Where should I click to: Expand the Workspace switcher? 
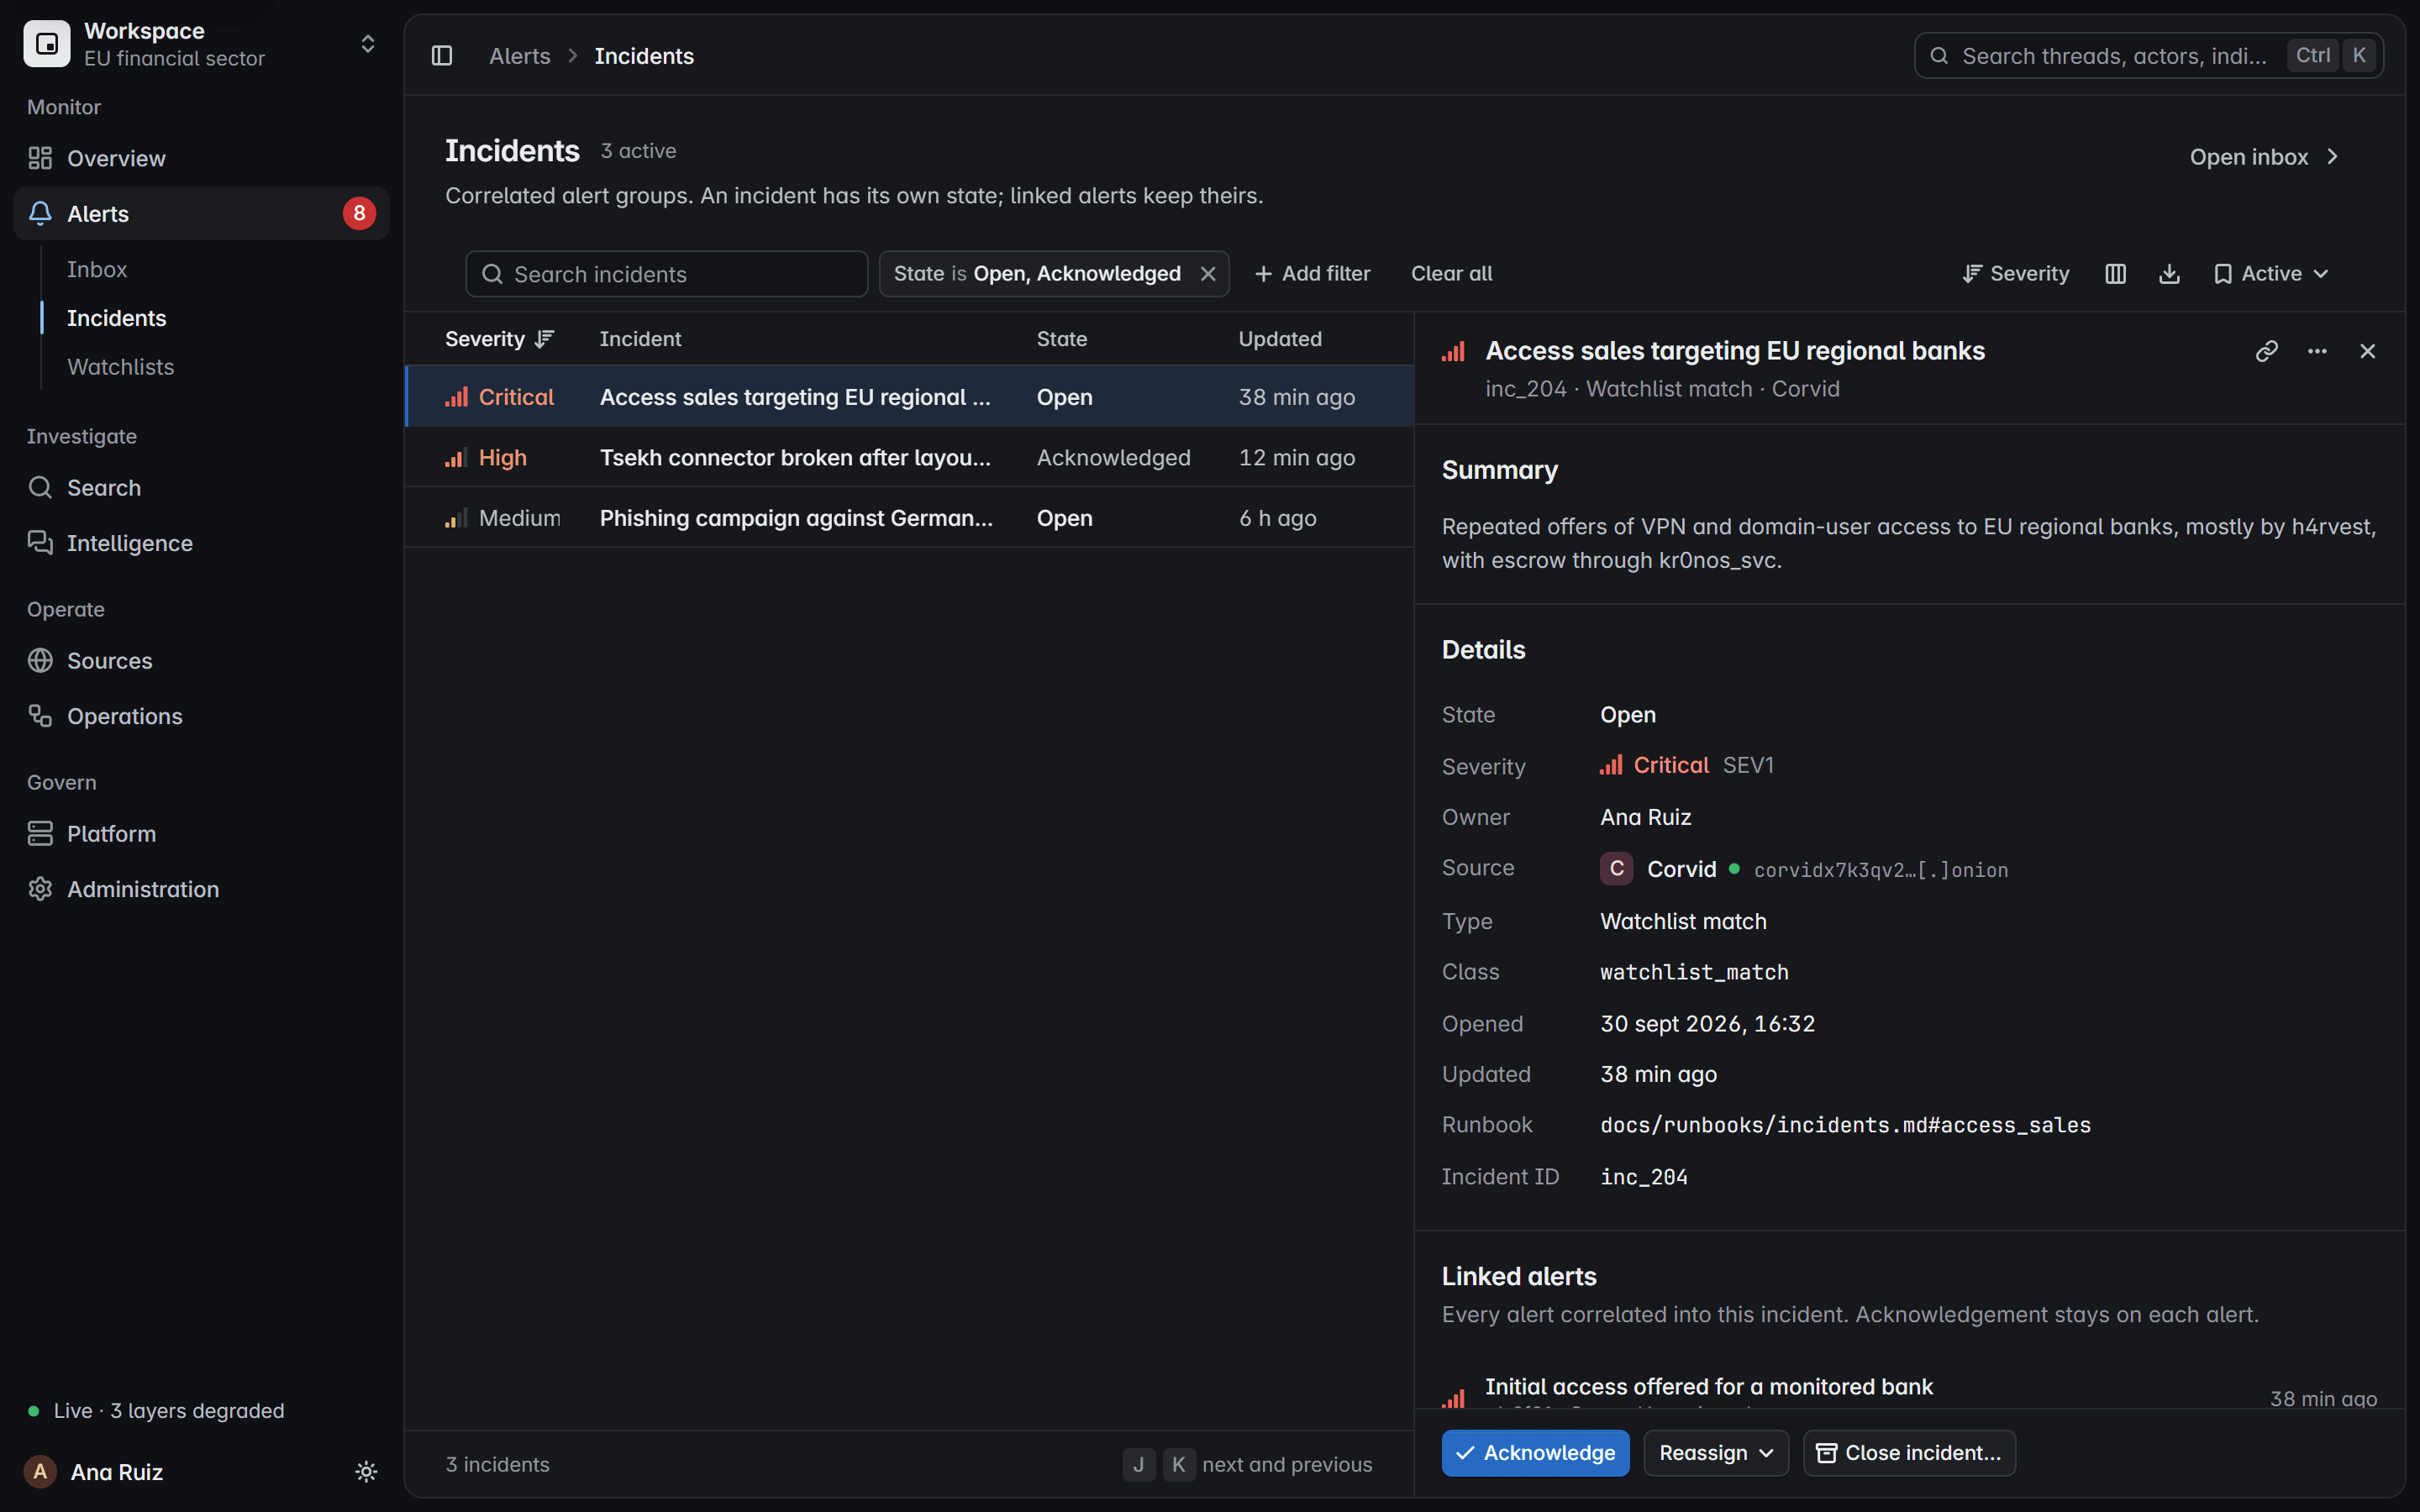(201, 44)
